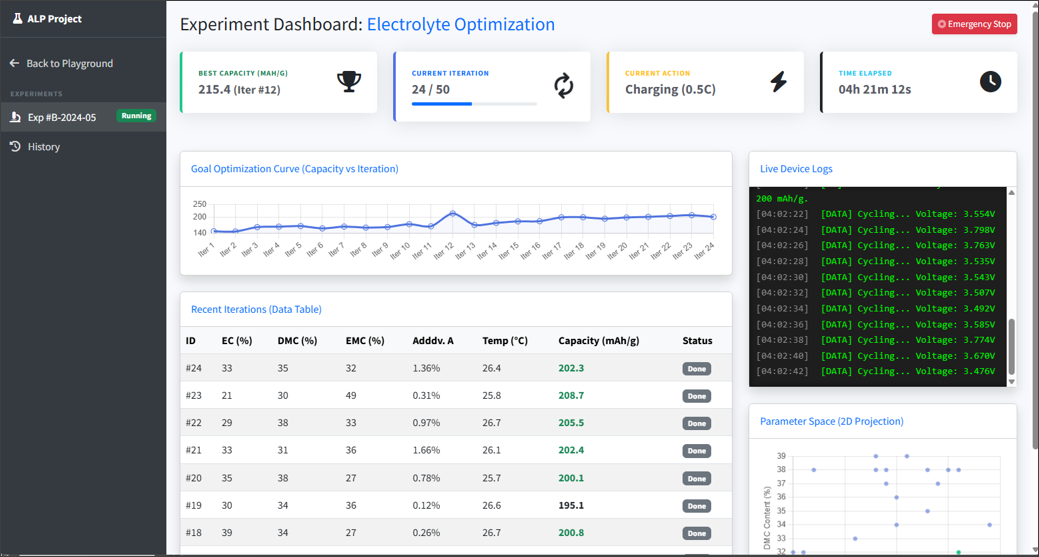This screenshot has height=557, width=1039.
Task: Click the Capacity (mAh/g) column header
Action: click(598, 341)
